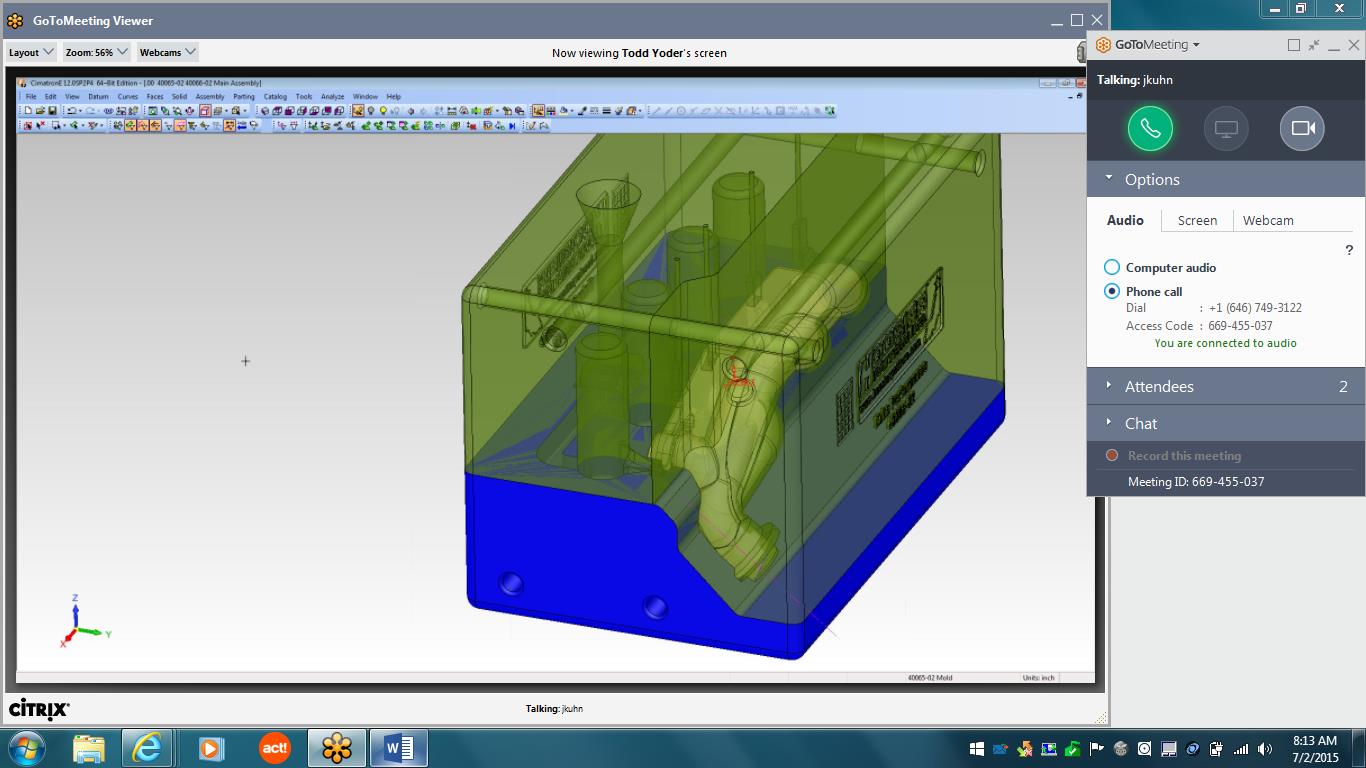This screenshot has height=768, width=1366.
Task: Open the Zoom 56% dropdown
Action: [x=96, y=52]
